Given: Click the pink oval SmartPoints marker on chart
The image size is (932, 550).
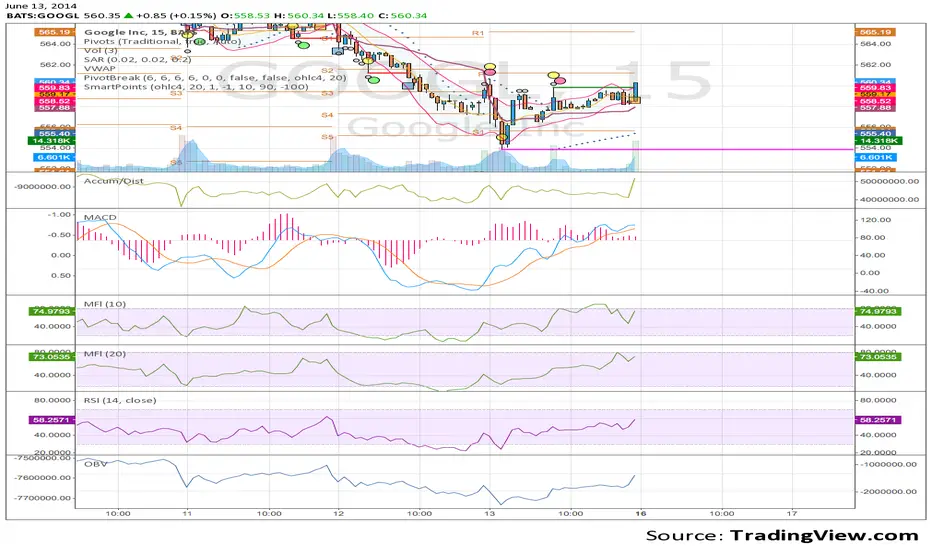Looking at the screenshot, I should click(560, 80).
